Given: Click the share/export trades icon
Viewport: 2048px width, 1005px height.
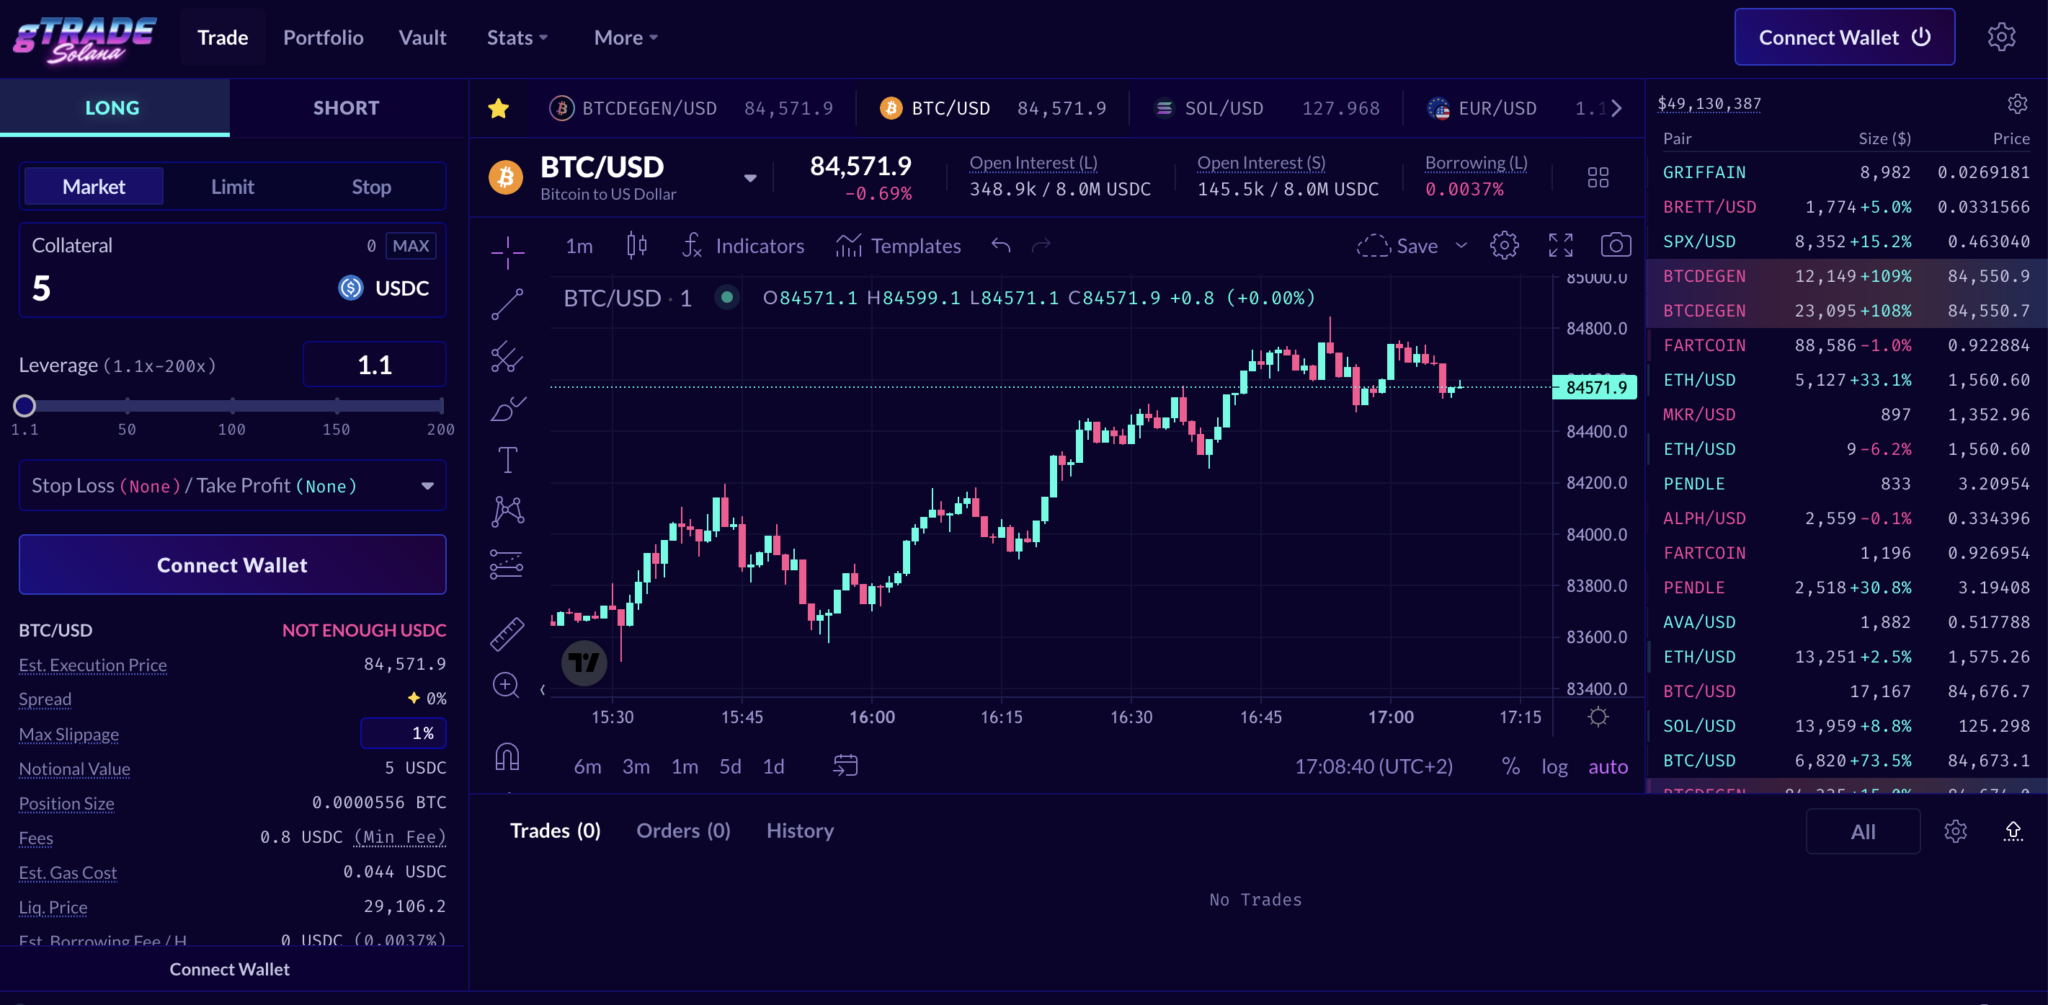Looking at the screenshot, I should (2013, 832).
